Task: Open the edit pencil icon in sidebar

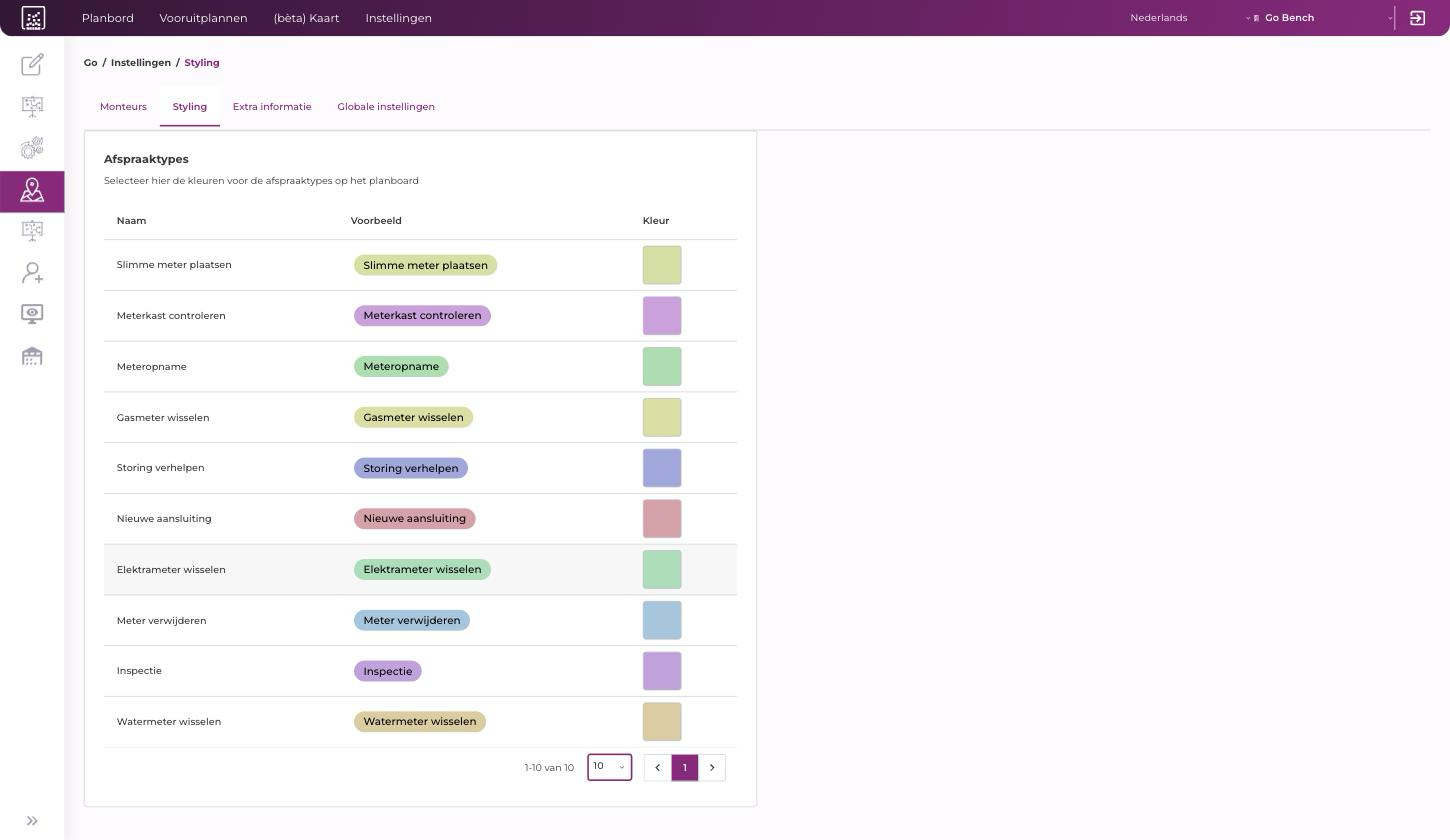Action: (x=32, y=64)
